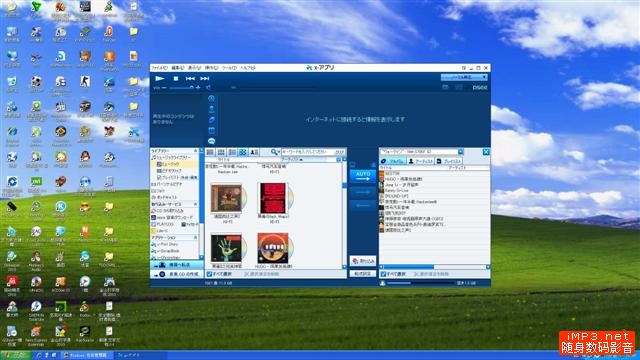
Task: Click the volume slider track
Action: point(181,88)
